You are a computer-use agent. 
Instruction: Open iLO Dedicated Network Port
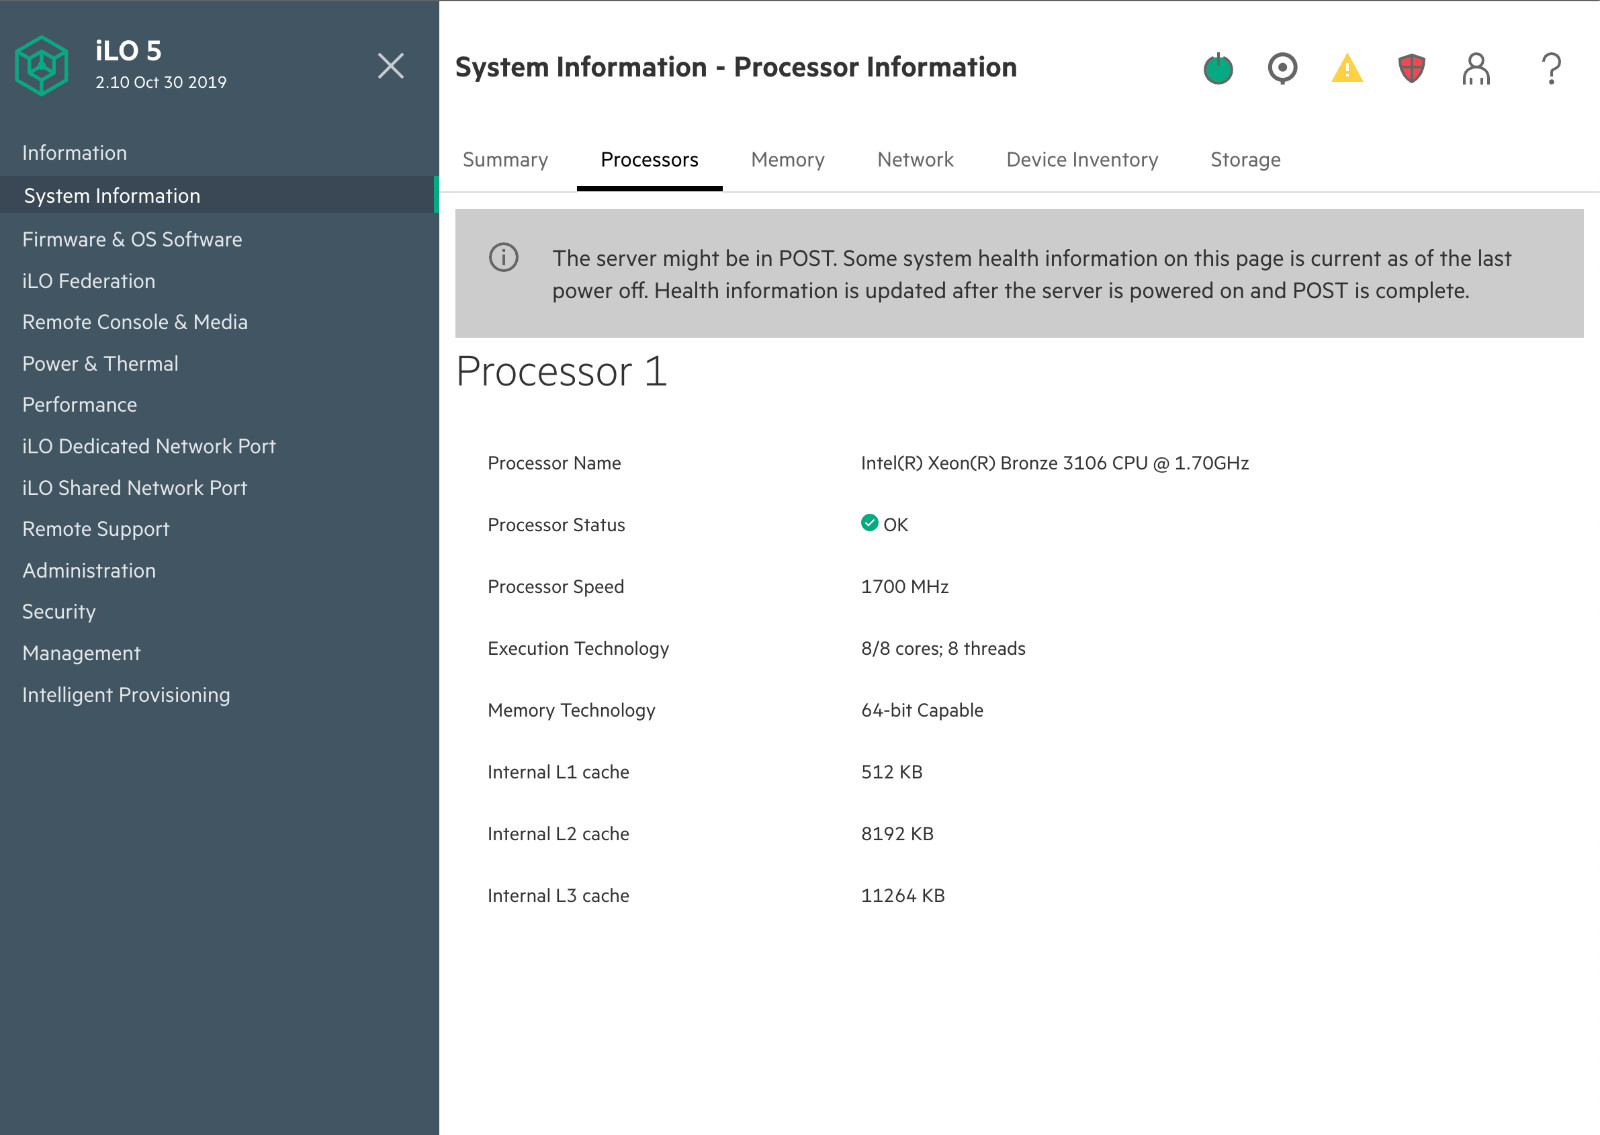coord(149,446)
